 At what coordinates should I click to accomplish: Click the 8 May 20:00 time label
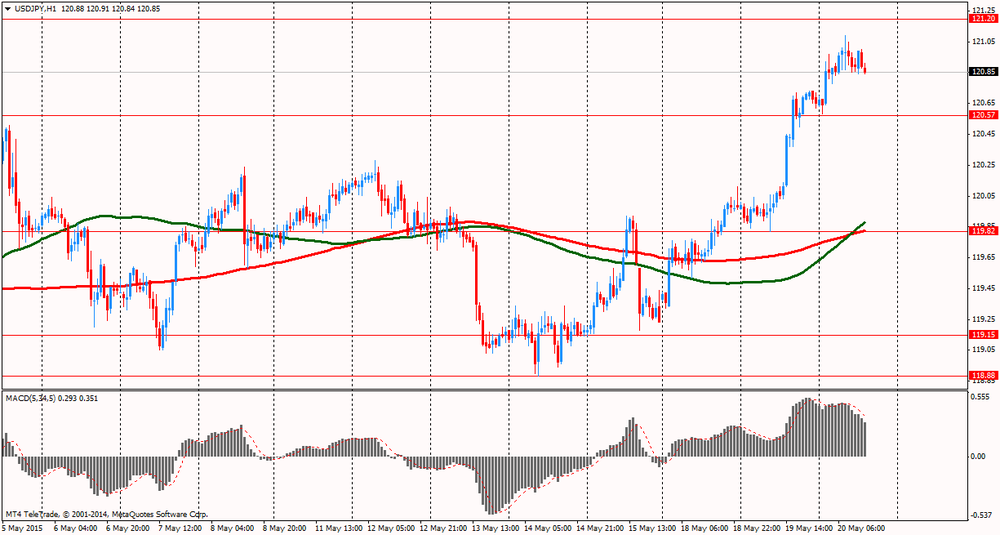click(283, 529)
